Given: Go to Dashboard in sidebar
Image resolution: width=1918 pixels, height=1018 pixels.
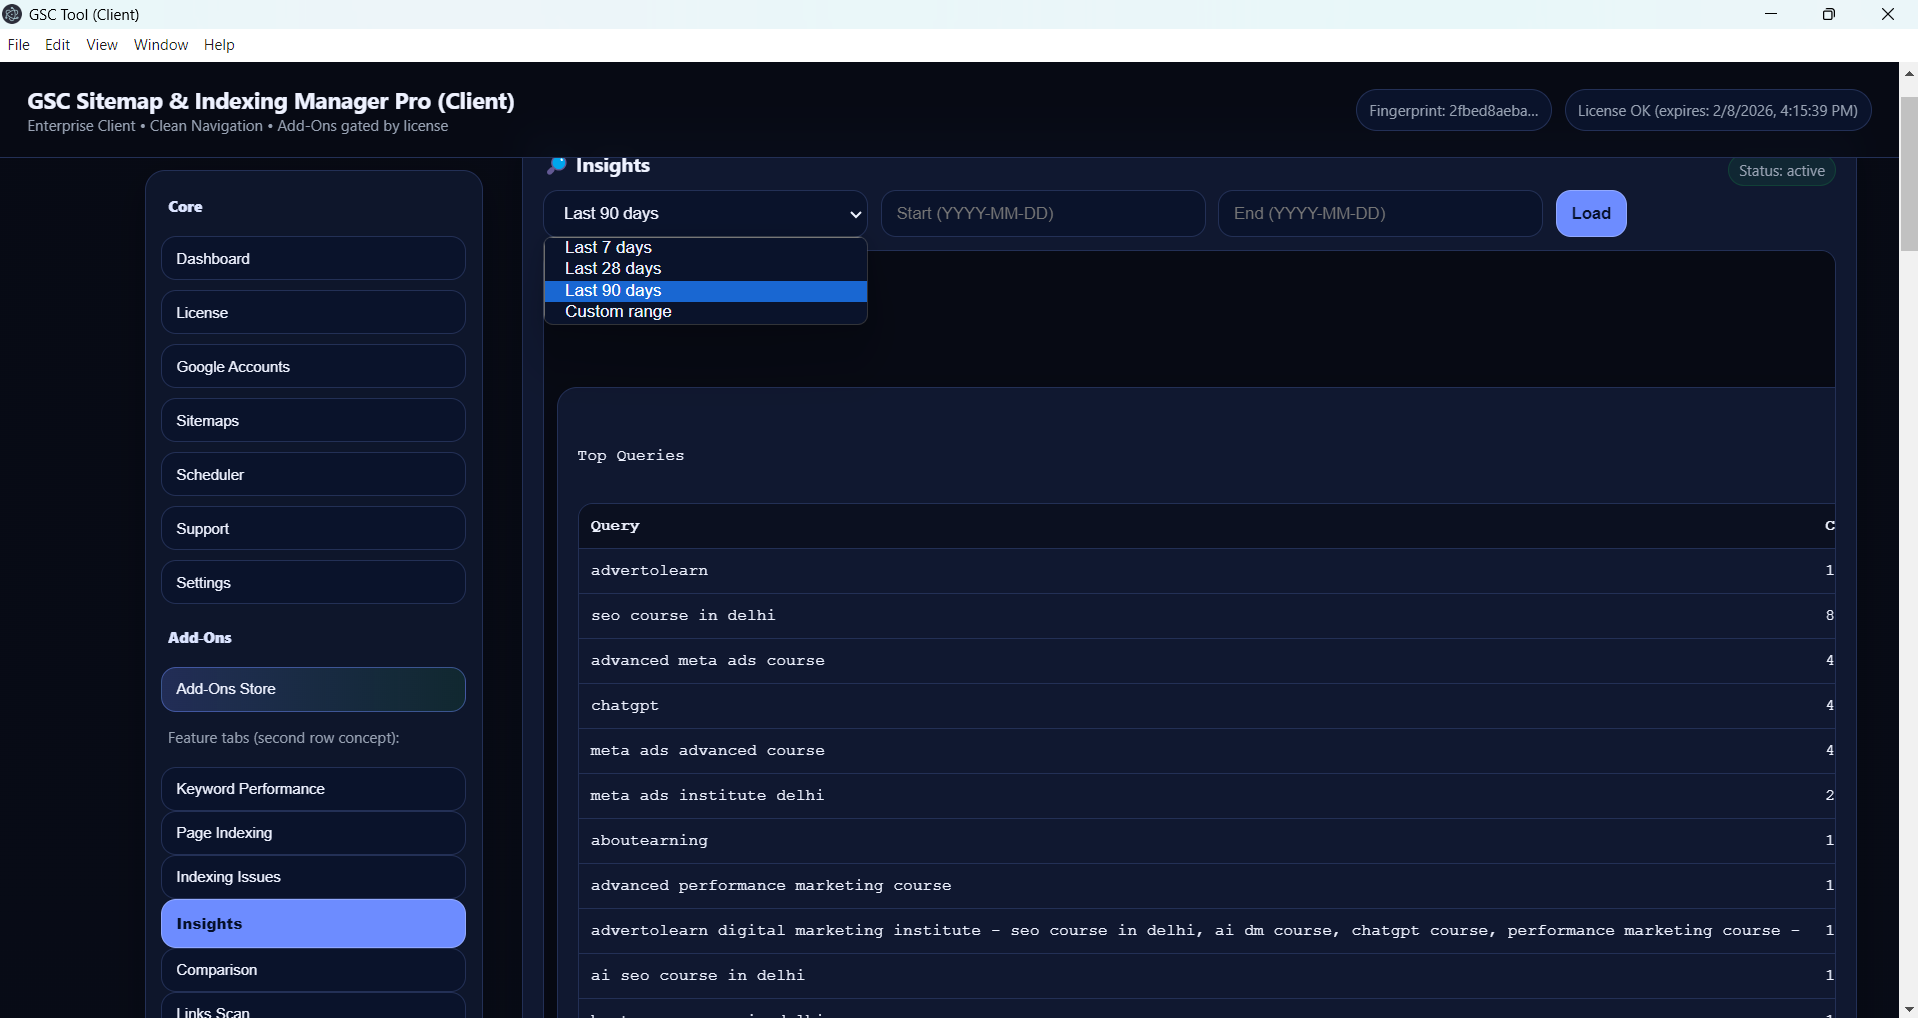Looking at the screenshot, I should (313, 258).
